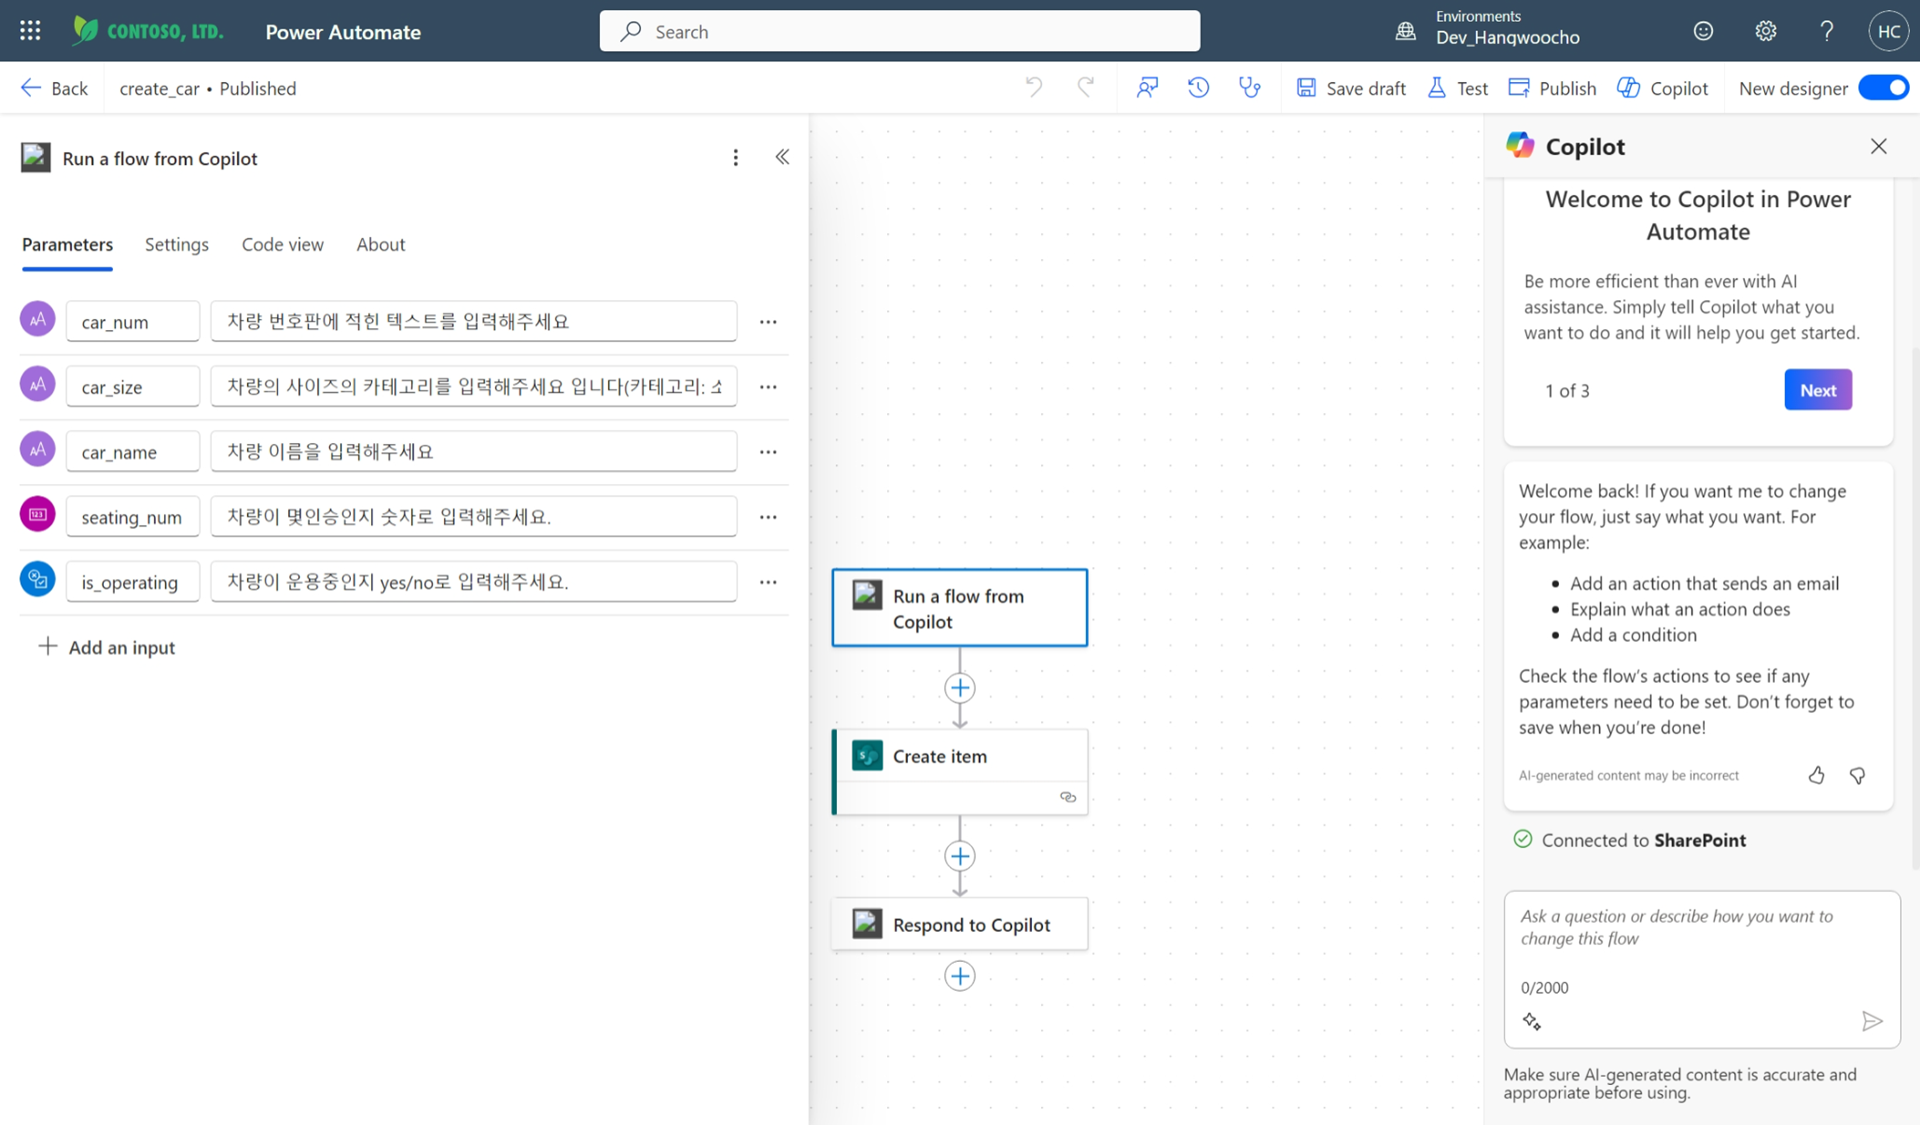Click Publish in the toolbar
This screenshot has width=1920, height=1125.
click(x=1552, y=88)
